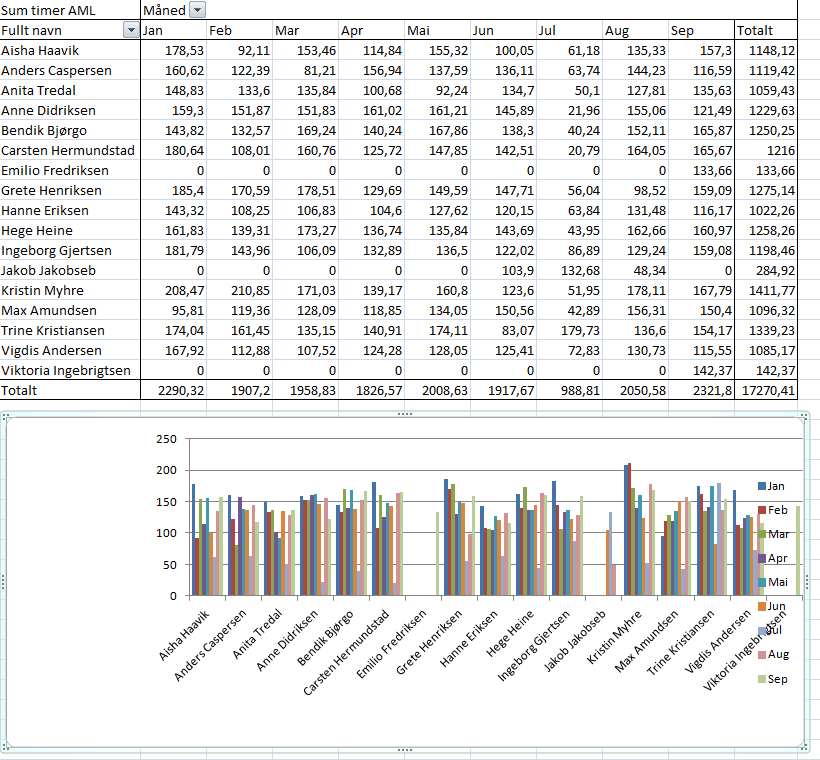
Task: Click the chart's bottom edge resize handle
Action: coord(405,749)
